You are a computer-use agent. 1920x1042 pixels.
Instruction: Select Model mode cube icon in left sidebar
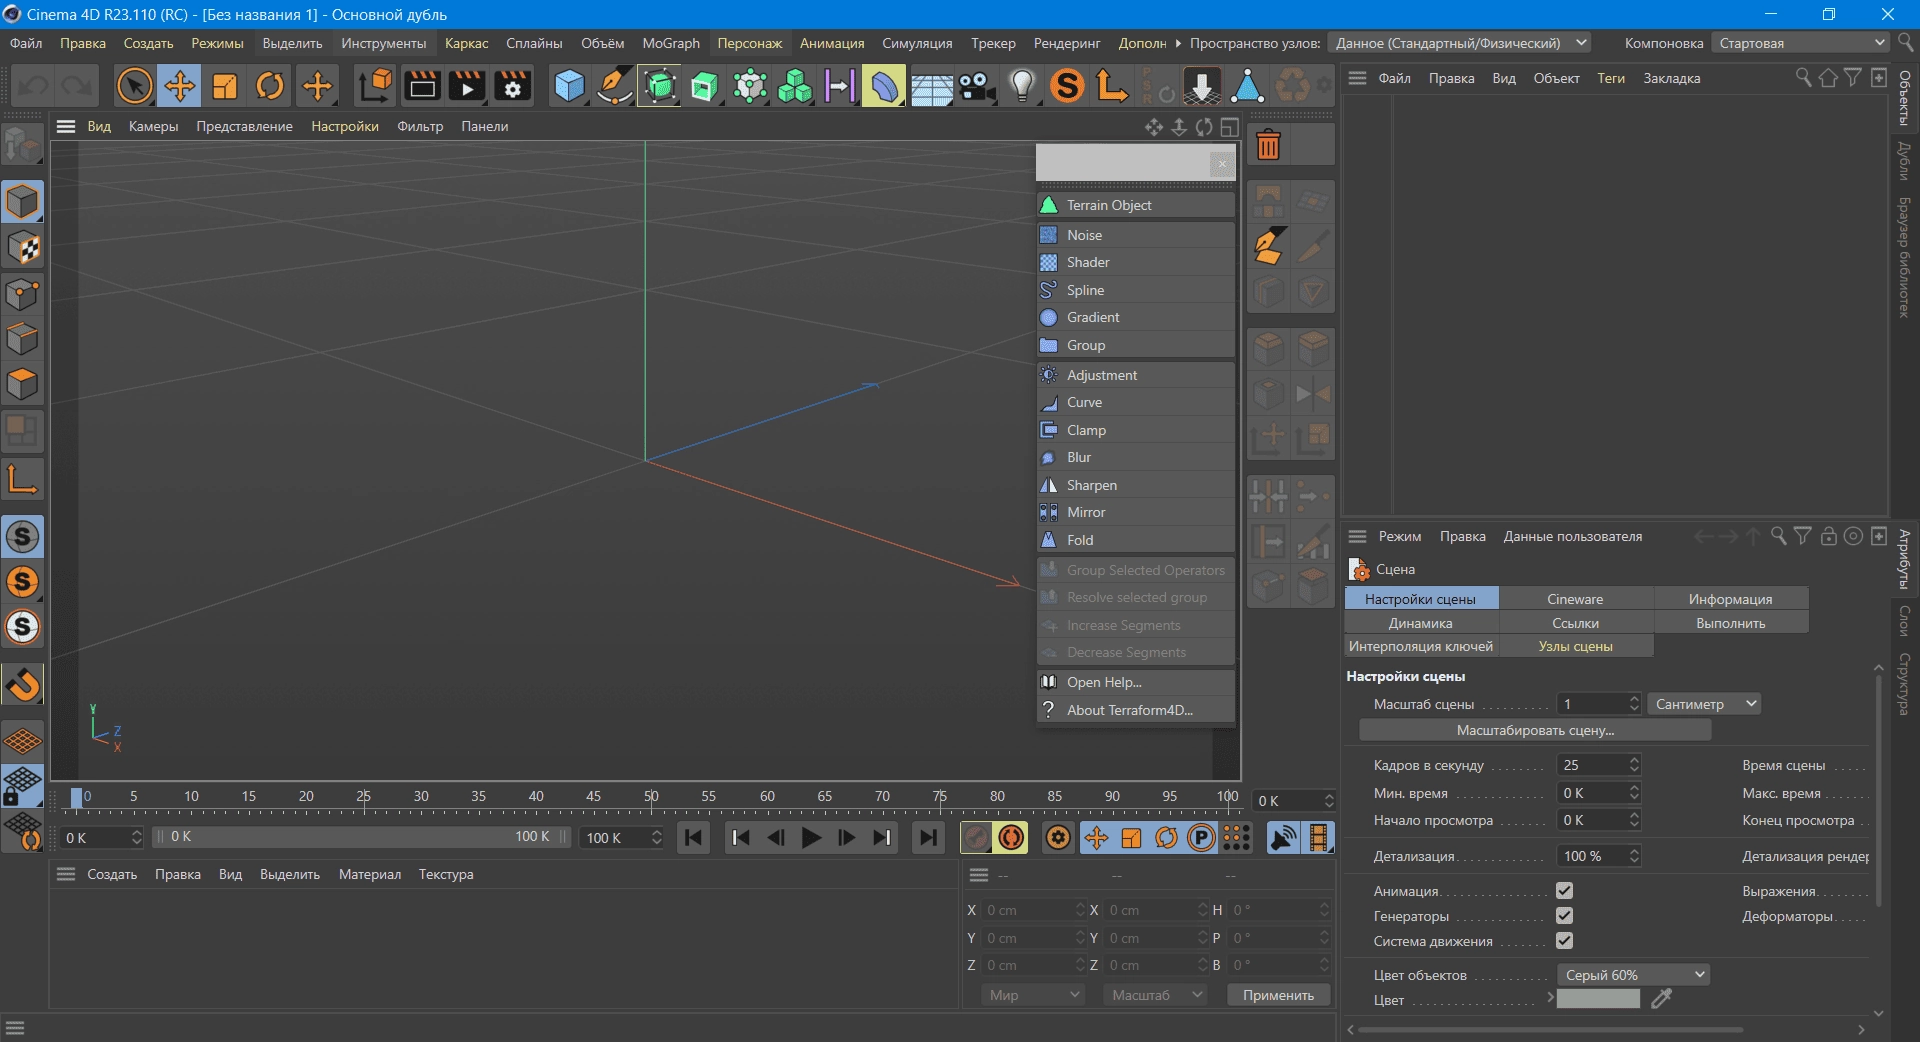click(x=22, y=202)
